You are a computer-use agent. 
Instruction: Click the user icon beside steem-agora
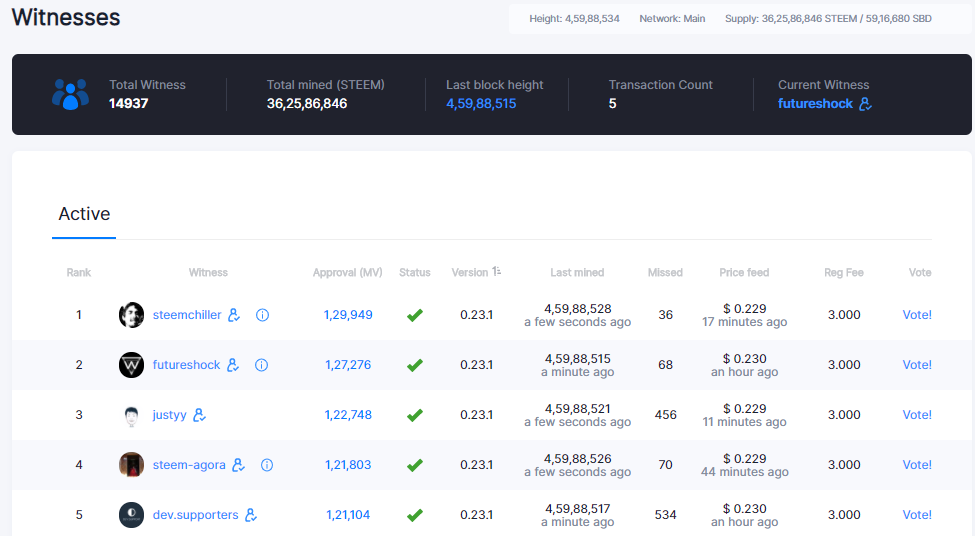[x=239, y=464]
